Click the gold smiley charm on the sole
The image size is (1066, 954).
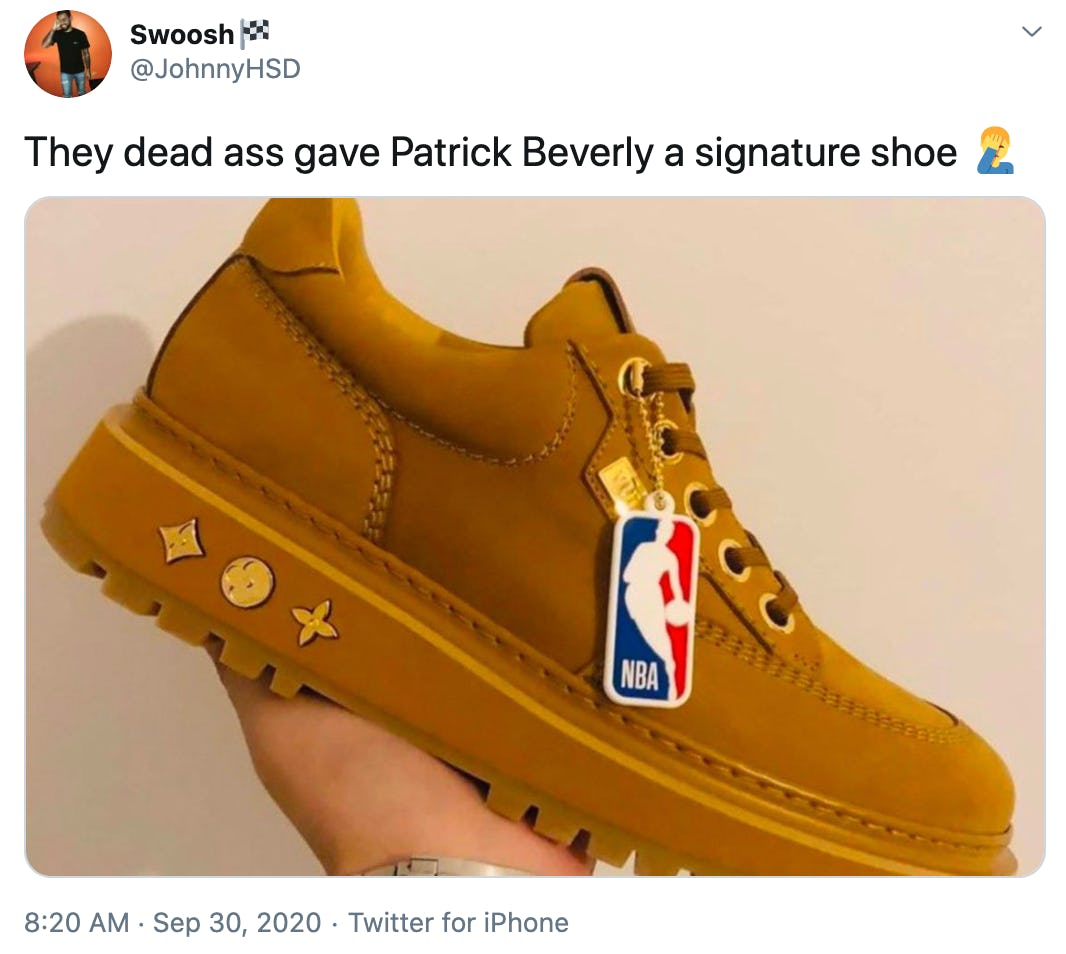point(247,581)
